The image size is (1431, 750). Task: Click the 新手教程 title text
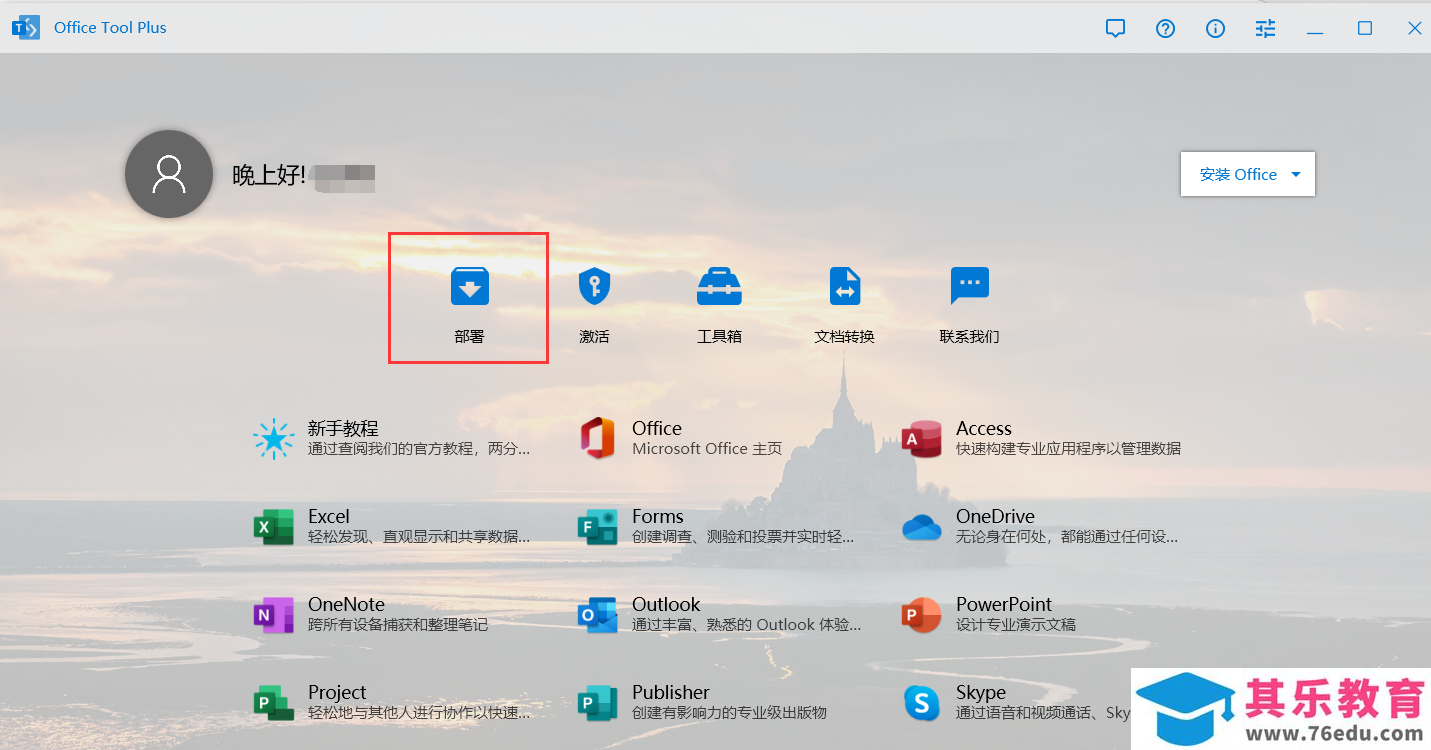point(343,428)
